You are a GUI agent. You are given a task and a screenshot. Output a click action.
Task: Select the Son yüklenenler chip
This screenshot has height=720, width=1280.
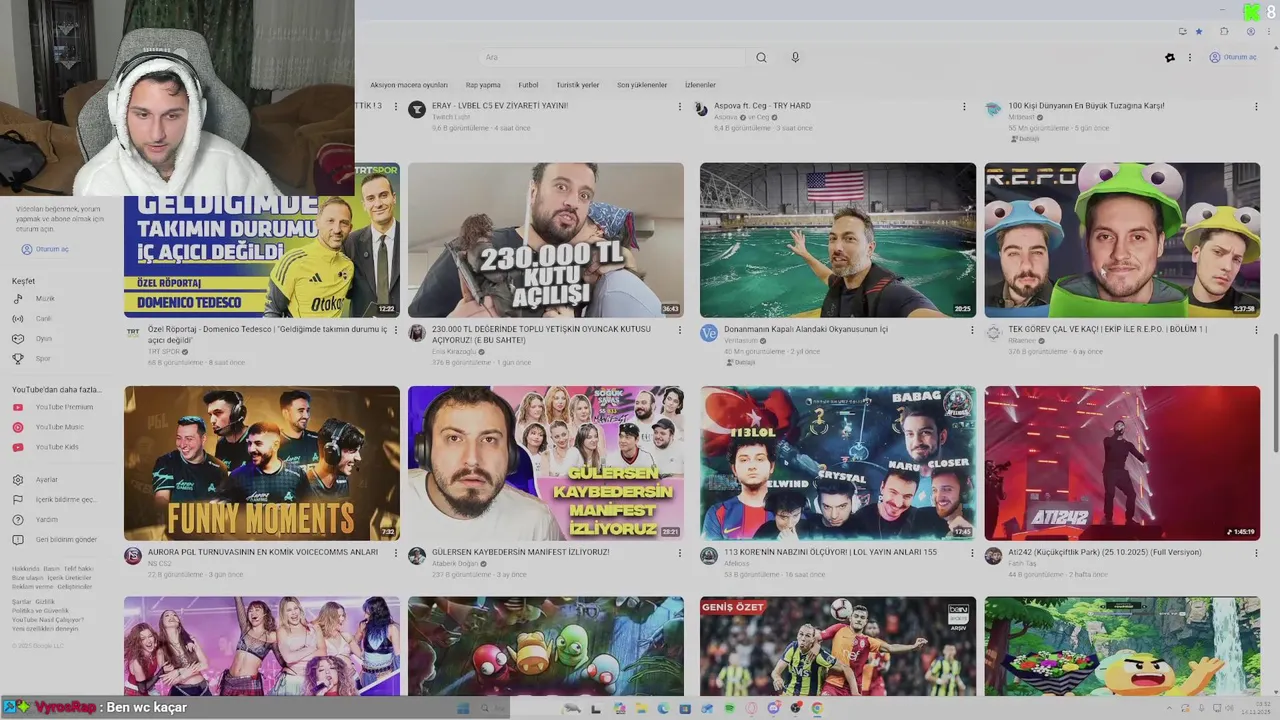(x=642, y=85)
